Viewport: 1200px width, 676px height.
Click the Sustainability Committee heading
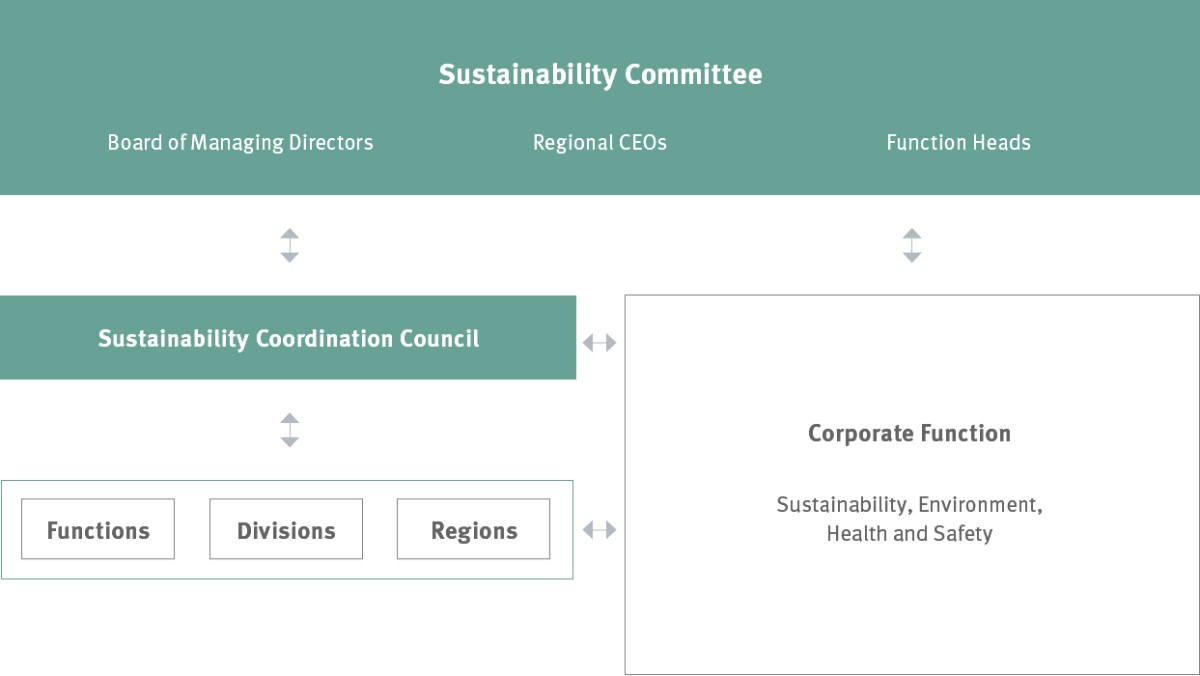600,75
